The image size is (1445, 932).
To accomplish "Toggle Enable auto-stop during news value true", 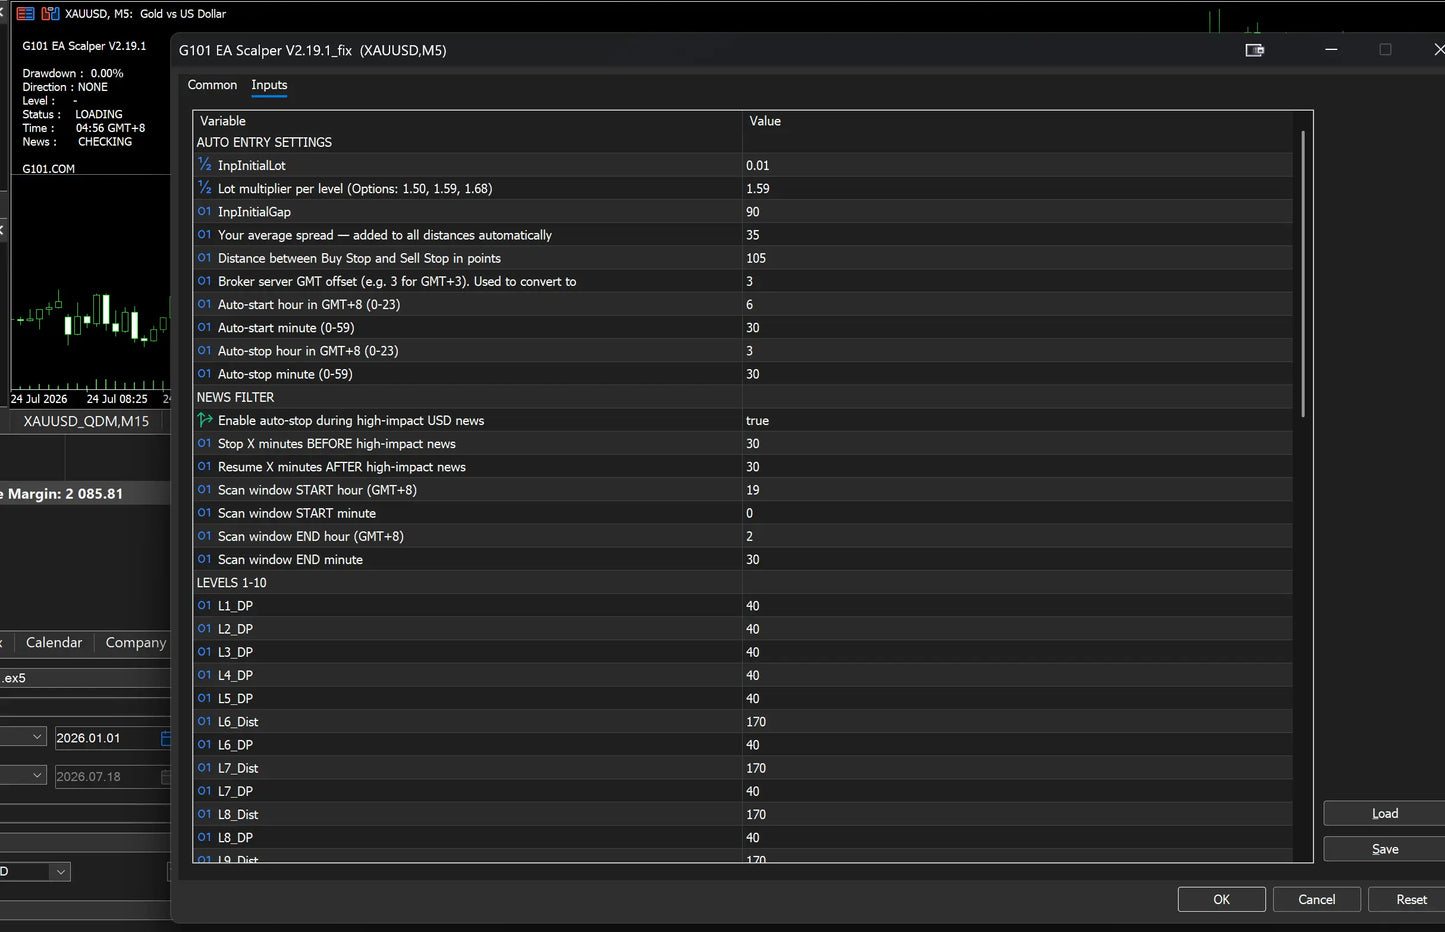I will (x=1017, y=420).
